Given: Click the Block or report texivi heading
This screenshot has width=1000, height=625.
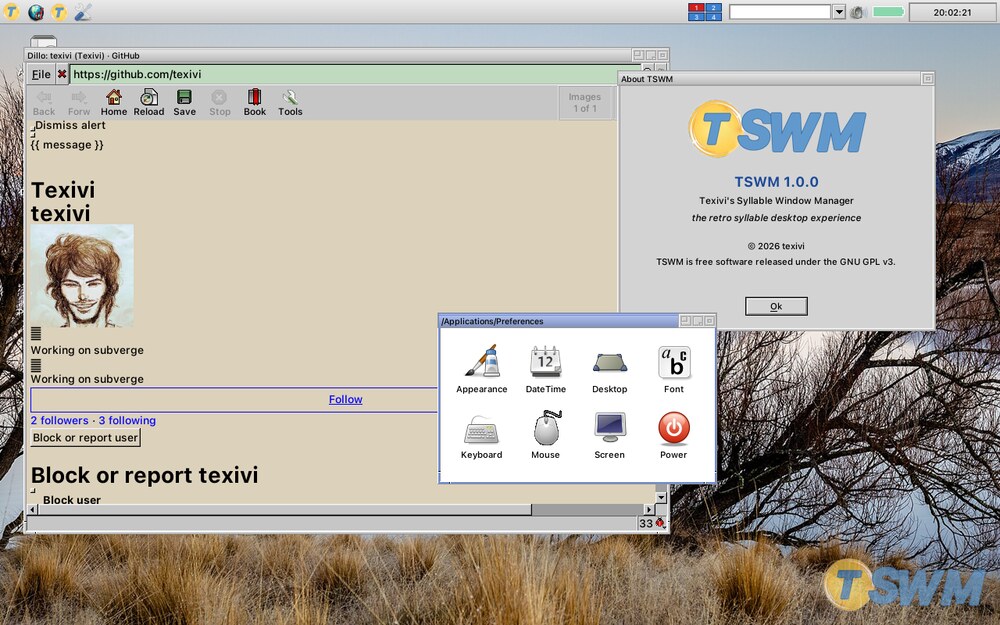Looking at the screenshot, I should pyautogui.click(x=145, y=475).
